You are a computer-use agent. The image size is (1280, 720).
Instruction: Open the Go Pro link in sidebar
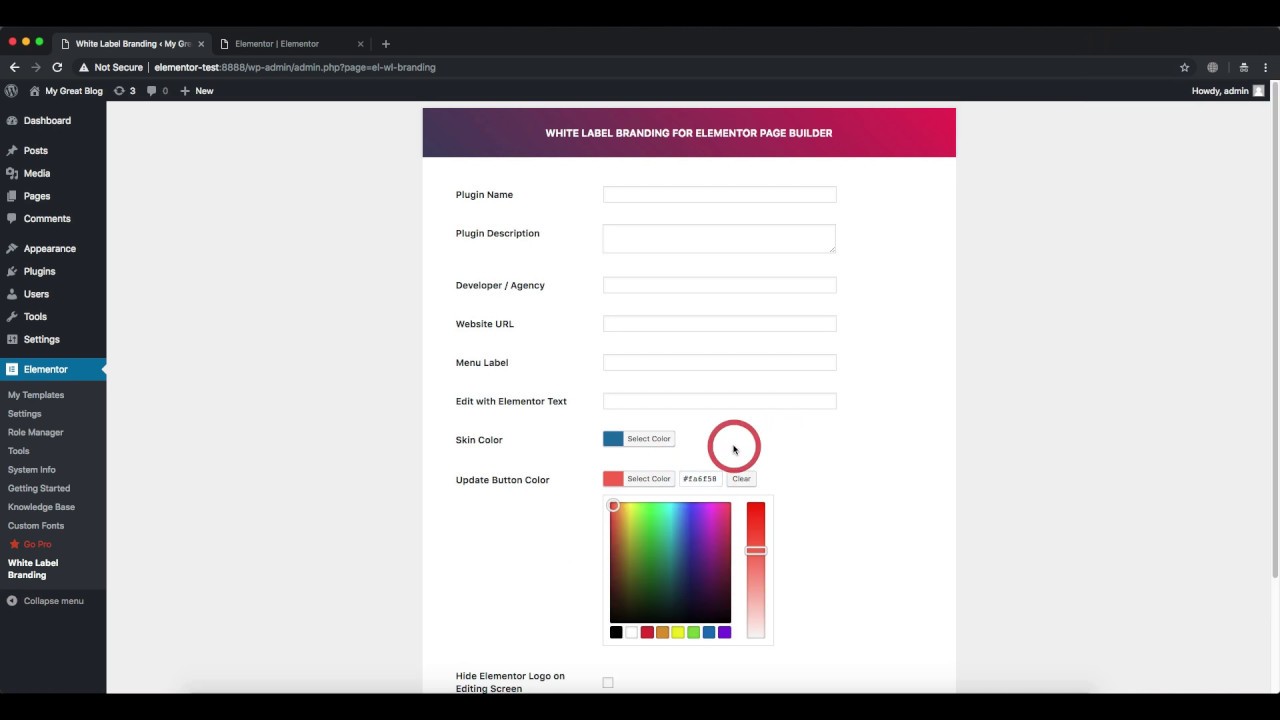coord(37,544)
